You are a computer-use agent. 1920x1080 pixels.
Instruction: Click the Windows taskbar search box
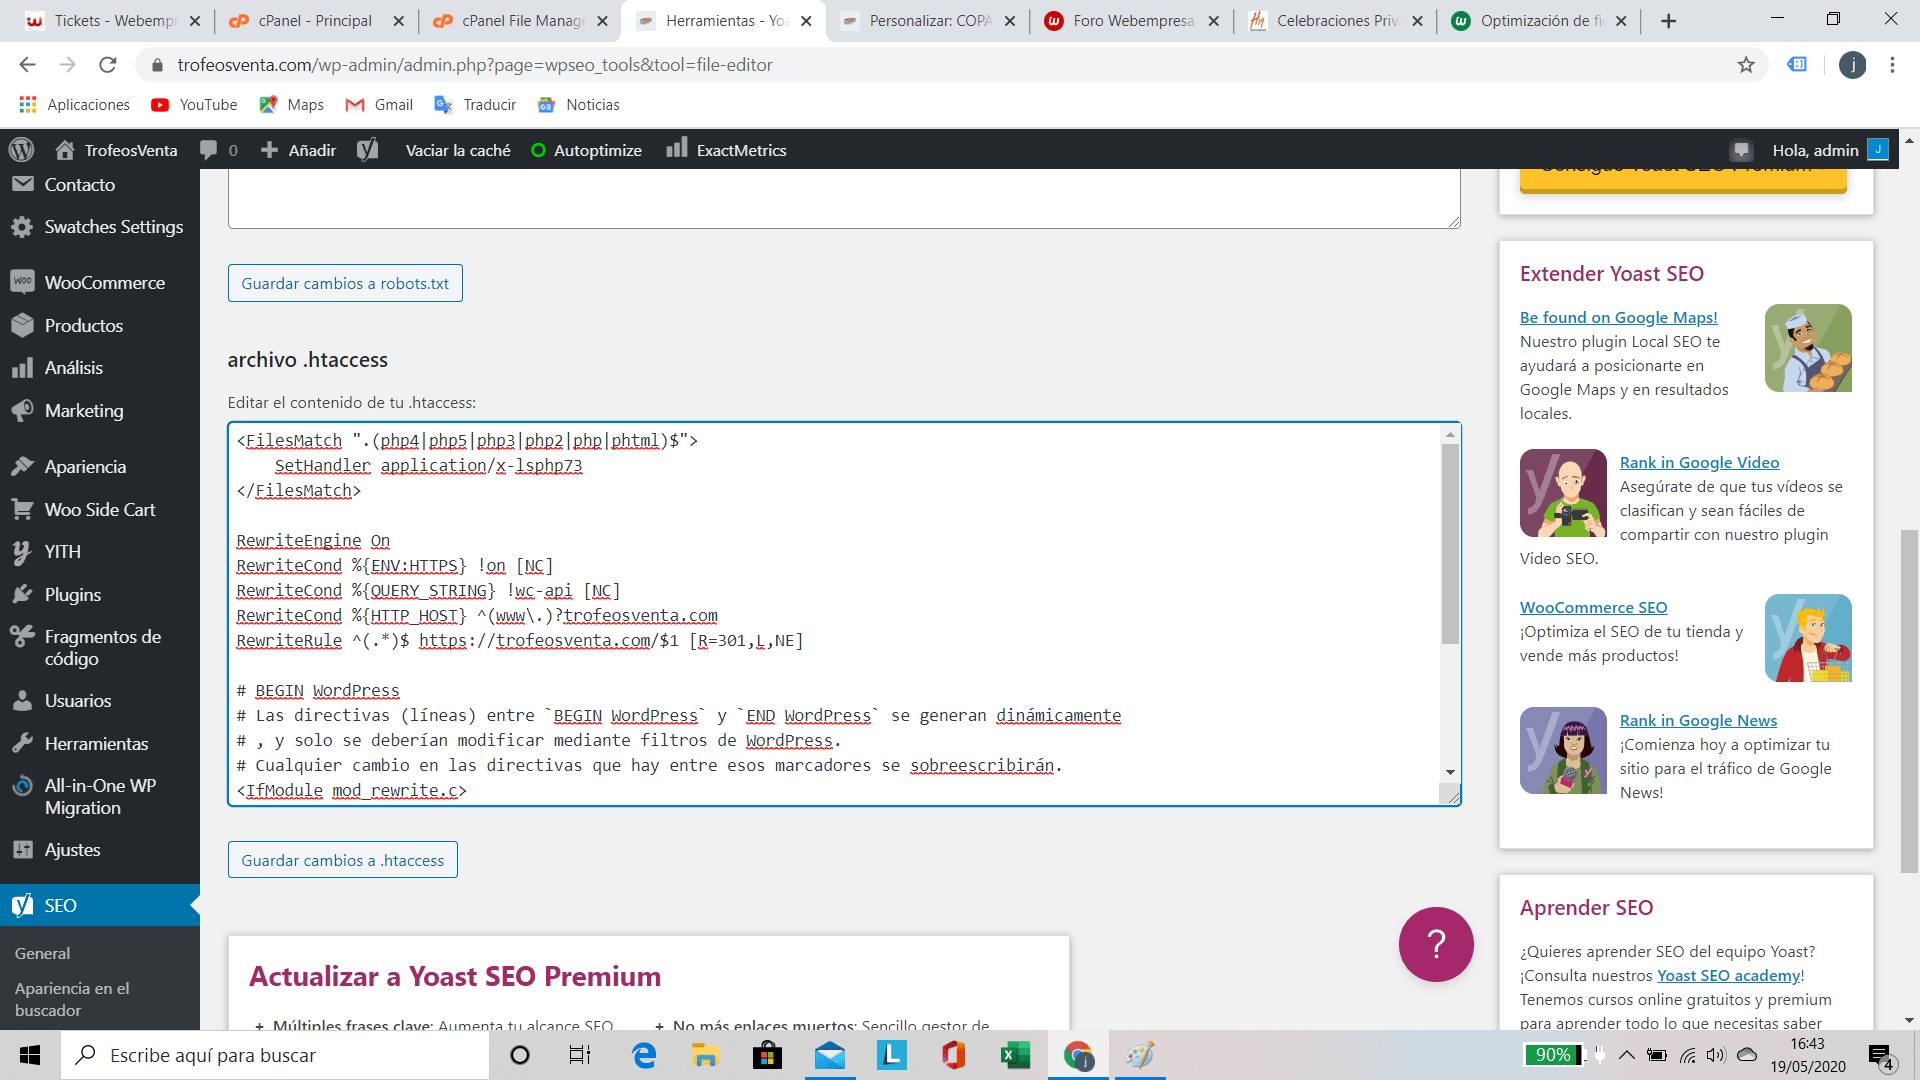[275, 1055]
